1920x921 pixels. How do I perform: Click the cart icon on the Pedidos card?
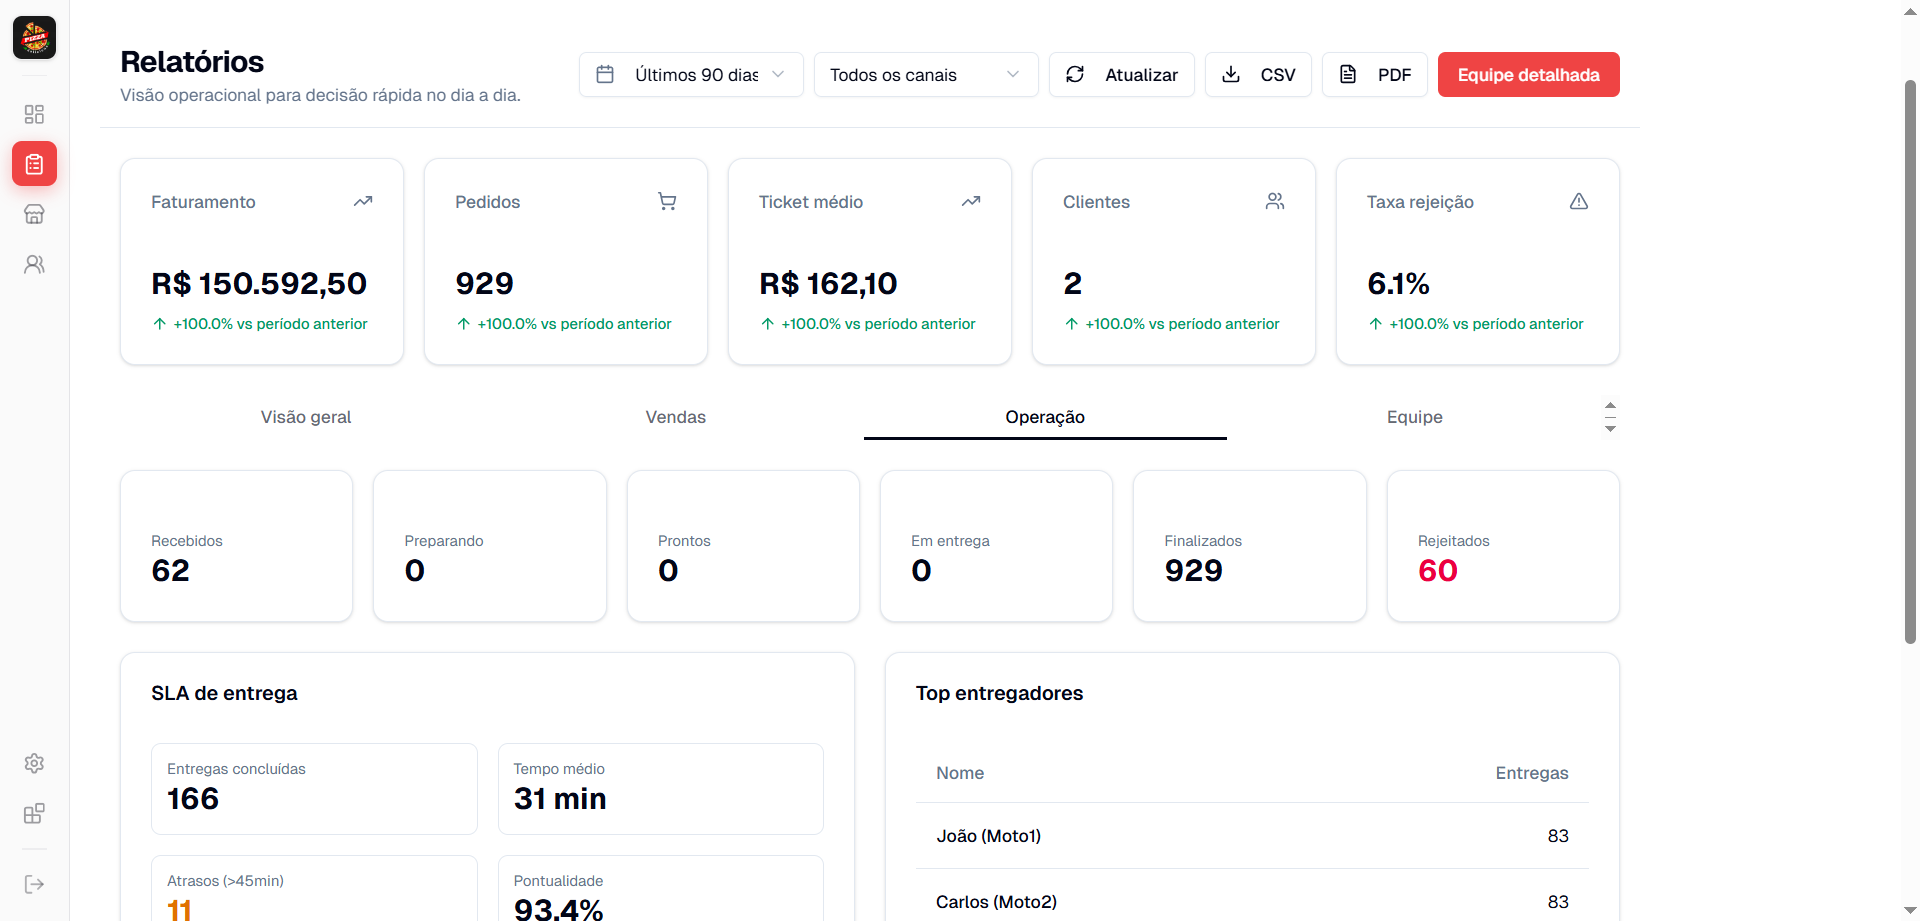(x=667, y=201)
